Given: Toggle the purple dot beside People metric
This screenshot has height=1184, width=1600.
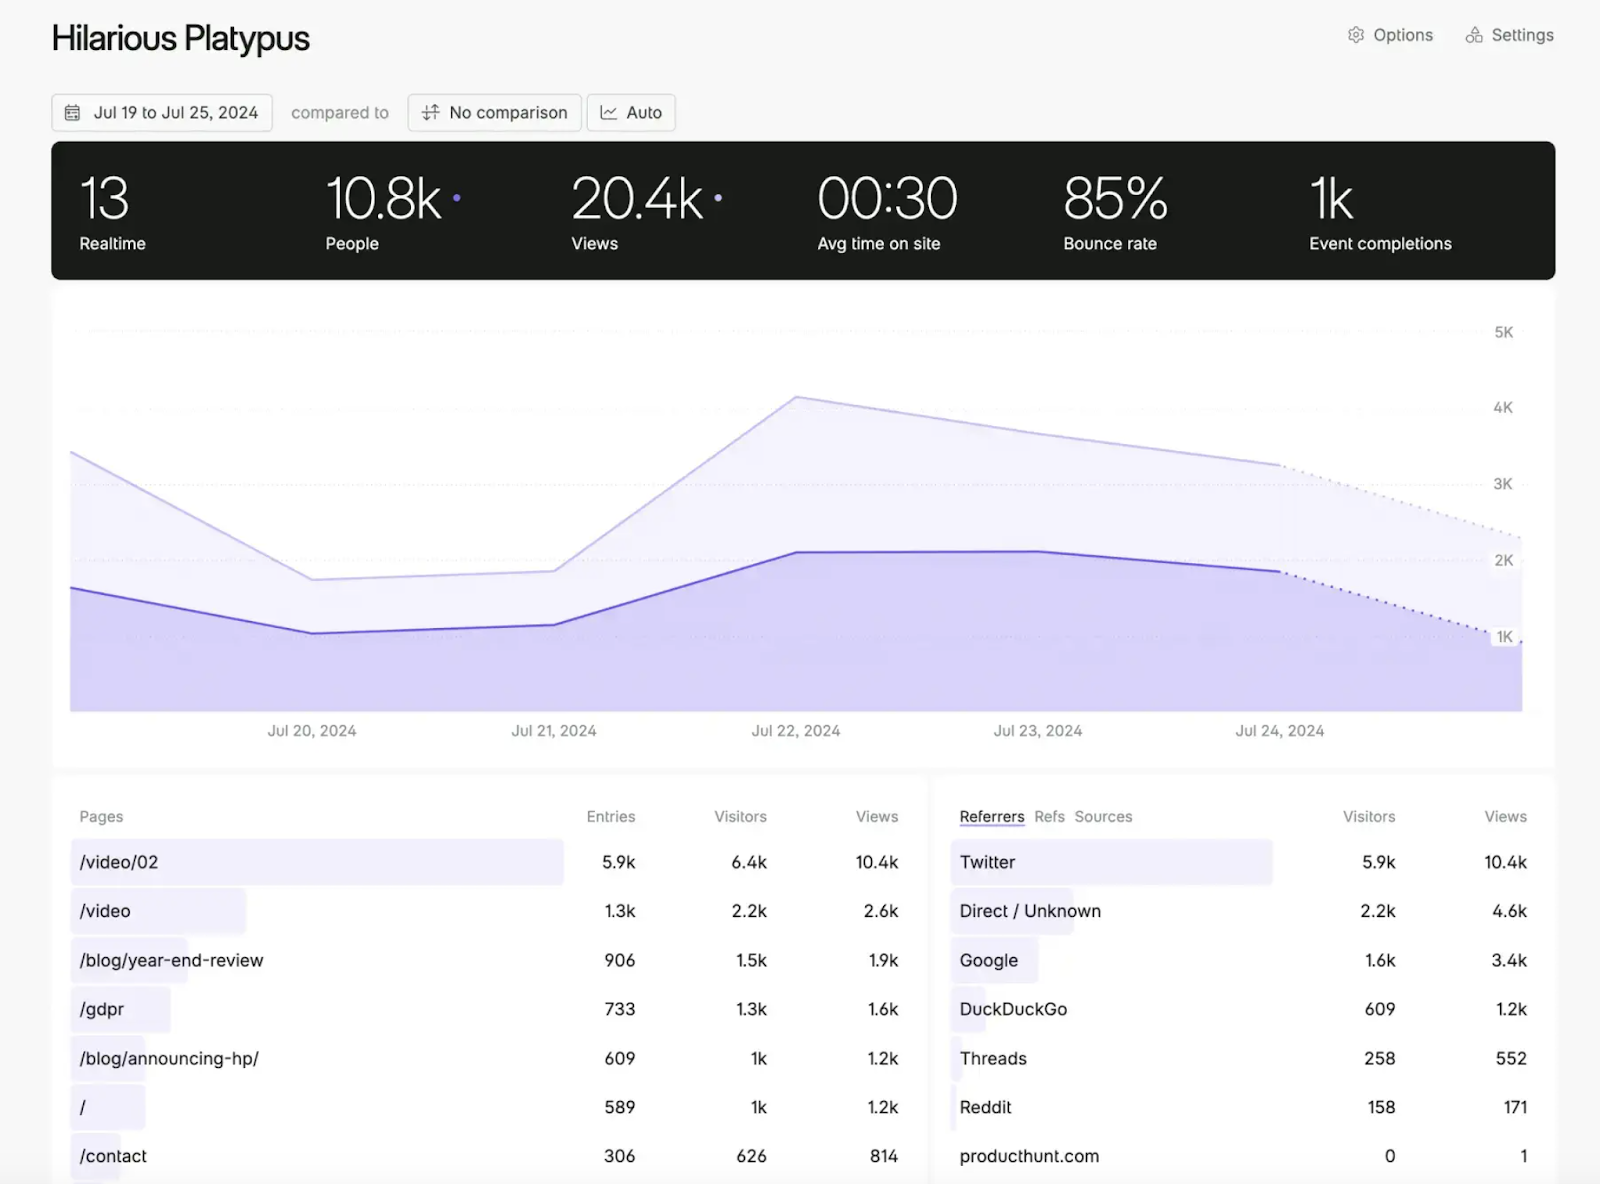Looking at the screenshot, I should (x=457, y=198).
